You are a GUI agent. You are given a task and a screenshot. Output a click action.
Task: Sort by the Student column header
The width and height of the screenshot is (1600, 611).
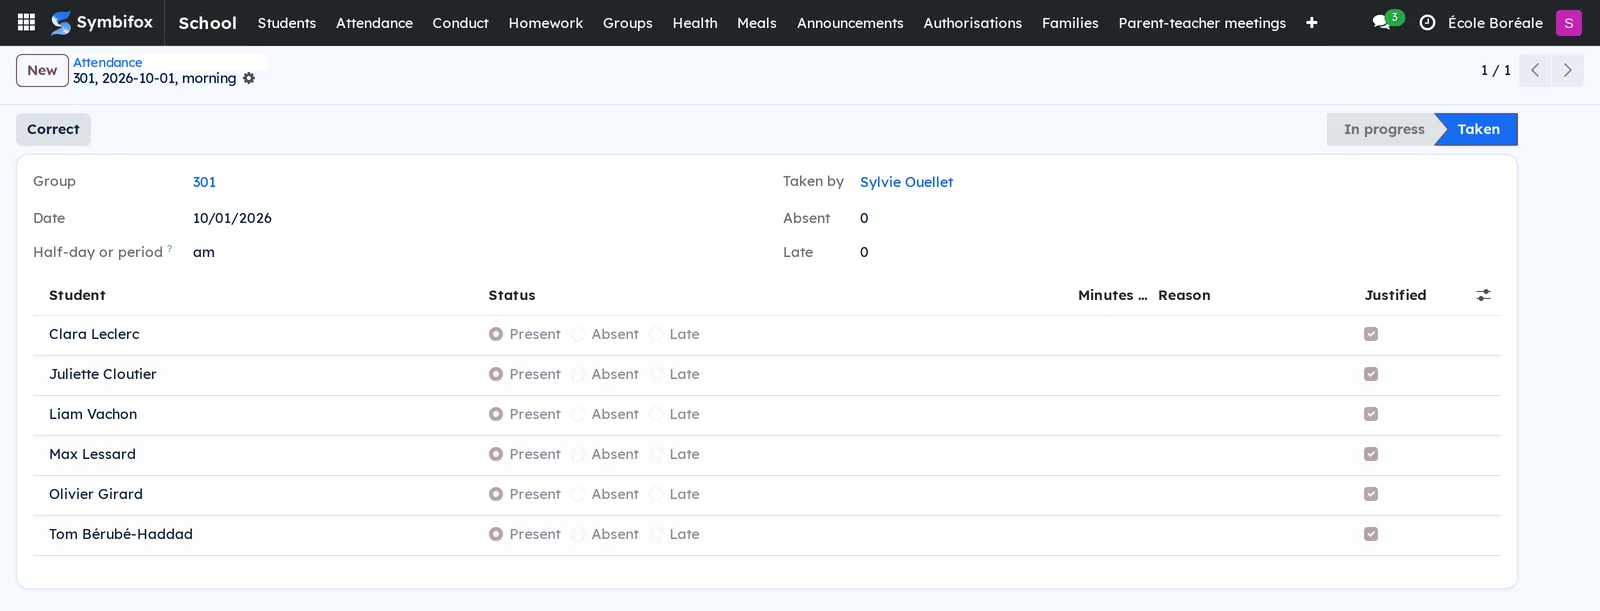coord(77,295)
